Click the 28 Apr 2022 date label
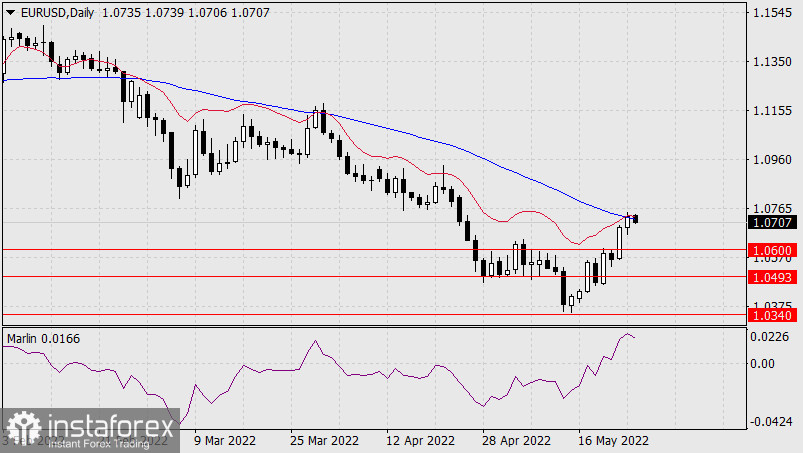This screenshot has height=453, width=803. (516, 440)
